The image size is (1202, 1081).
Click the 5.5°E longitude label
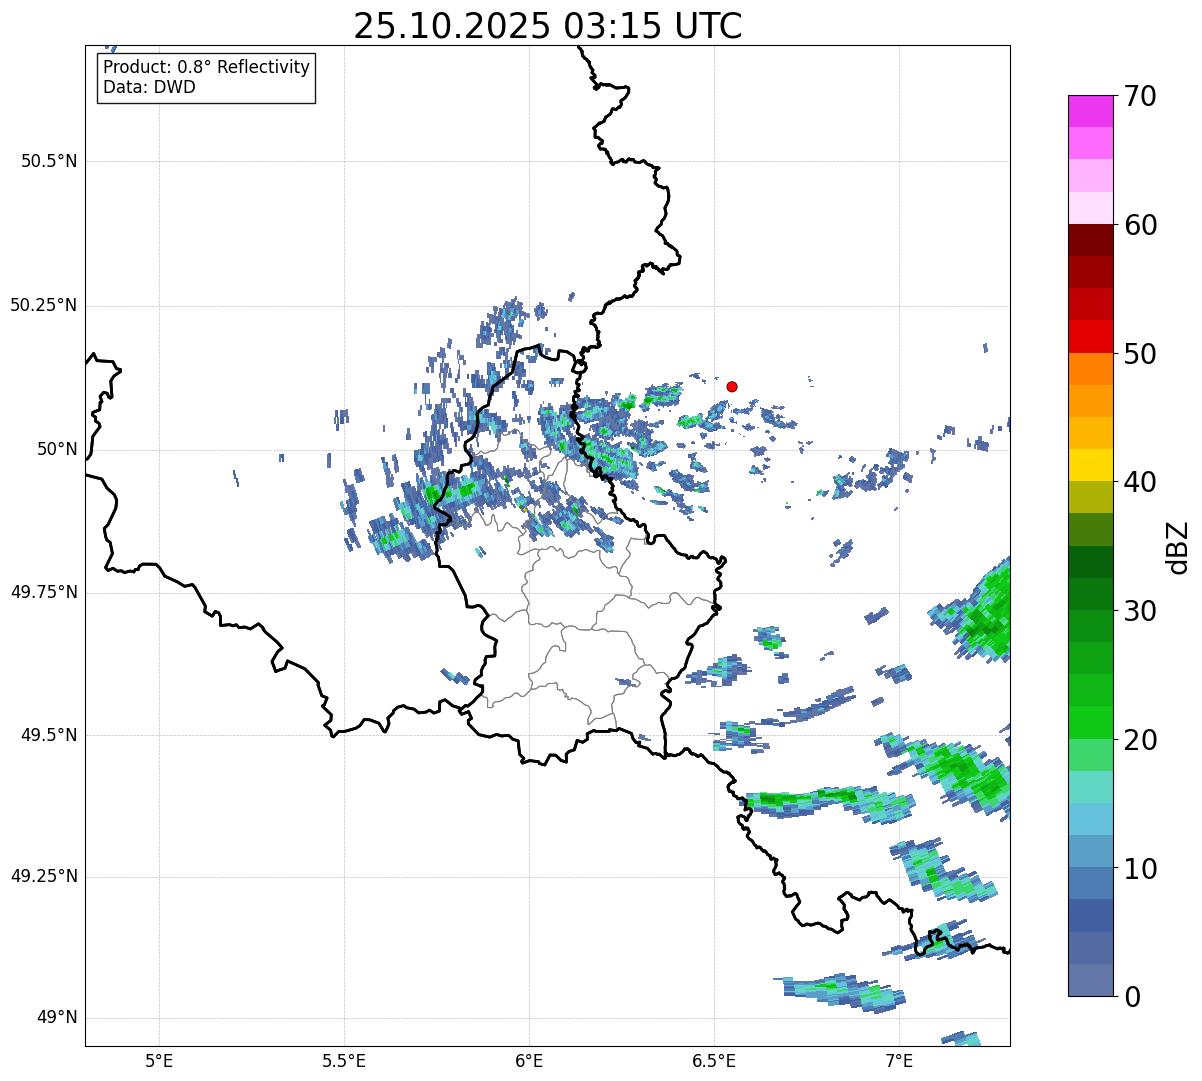[344, 1060]
